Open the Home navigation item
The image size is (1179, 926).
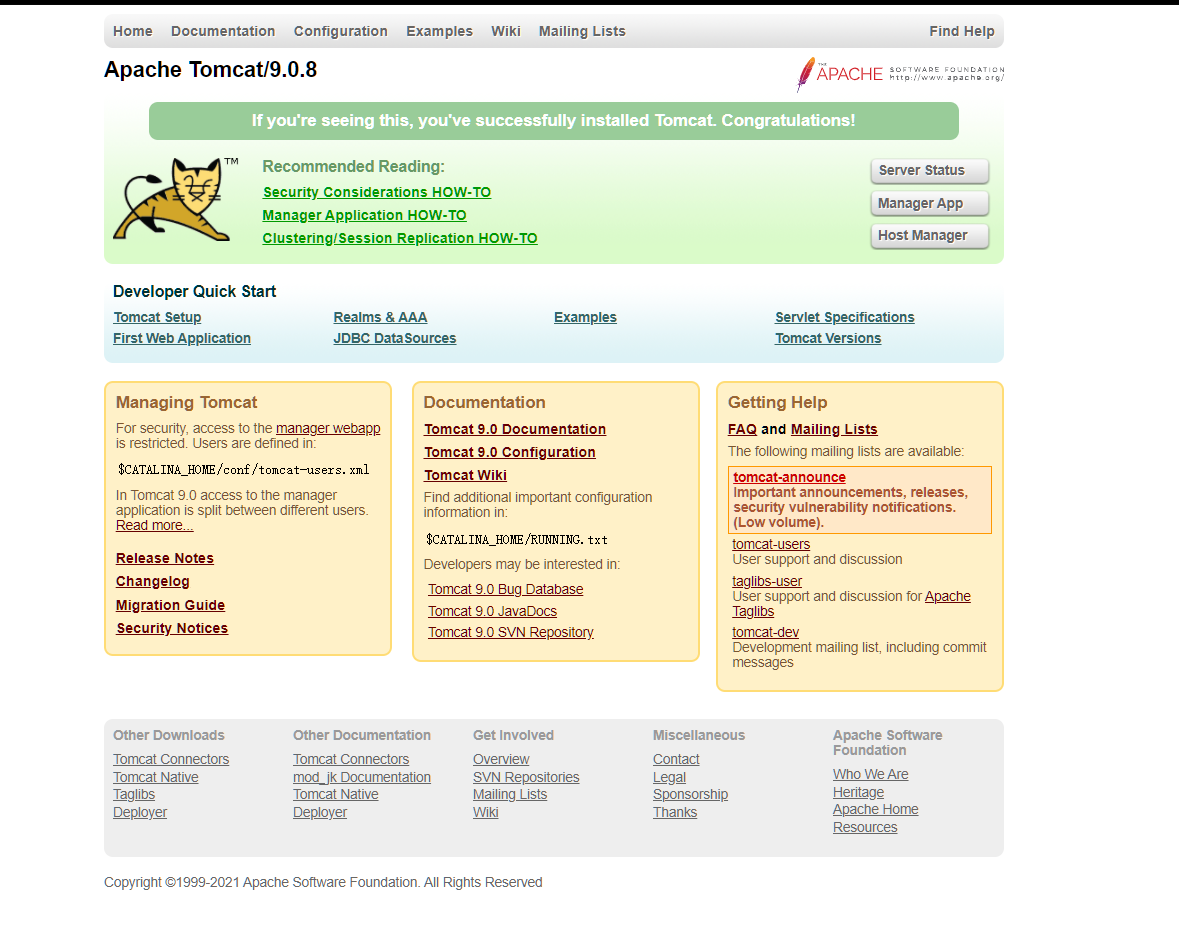pos(132,31)
